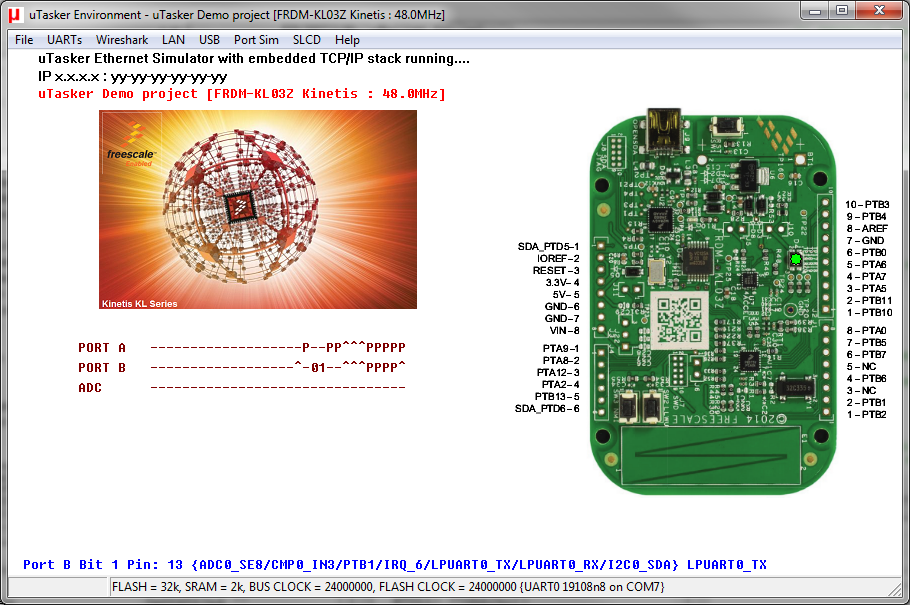Click the red uTasker Demo project heading
The image size is (910, 605).
point(242,94)
